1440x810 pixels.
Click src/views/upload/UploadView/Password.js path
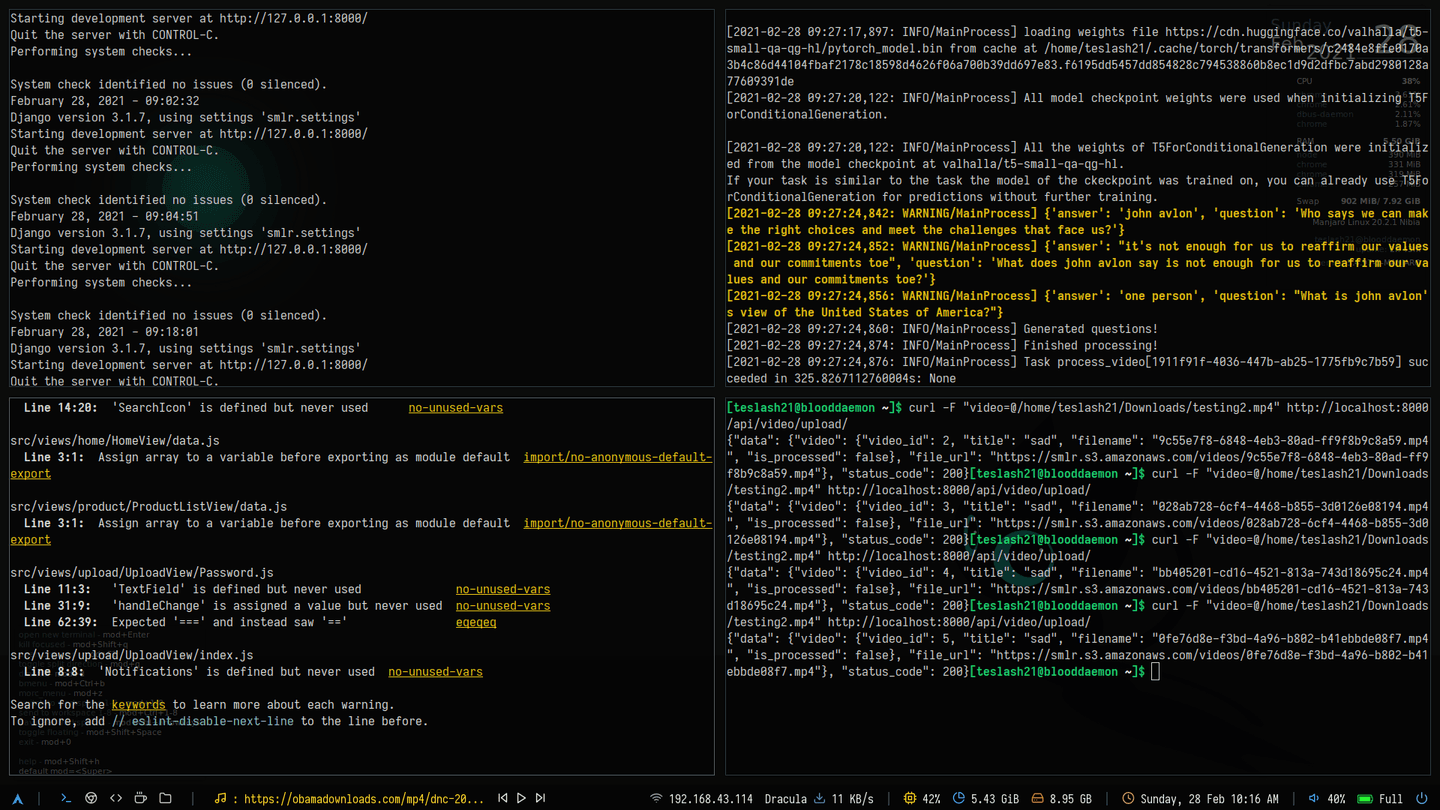pyautogui.click(x=142, y=573)
